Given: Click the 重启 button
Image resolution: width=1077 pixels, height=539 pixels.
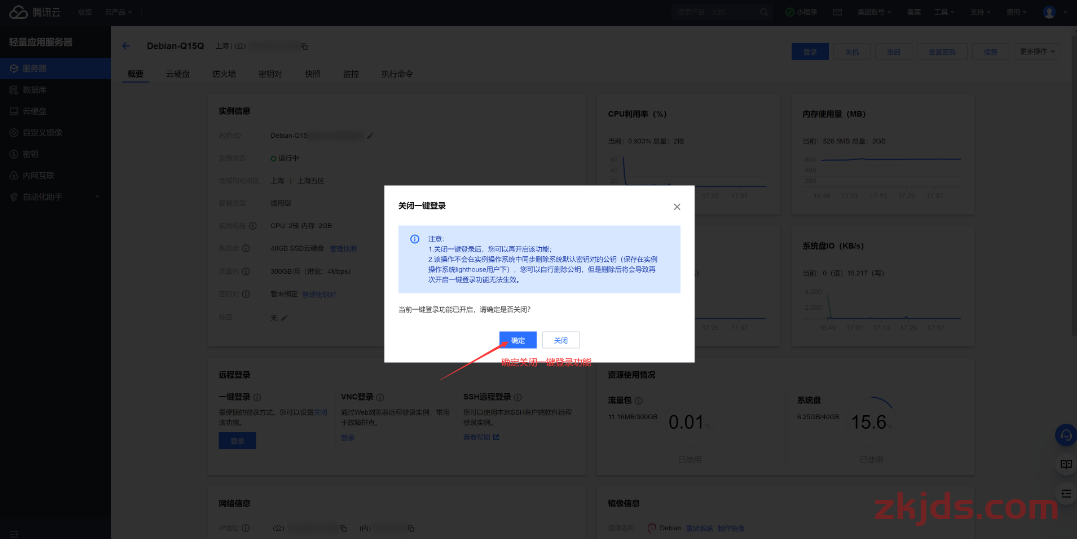Looking at the screenshot, I should (893, 51).
